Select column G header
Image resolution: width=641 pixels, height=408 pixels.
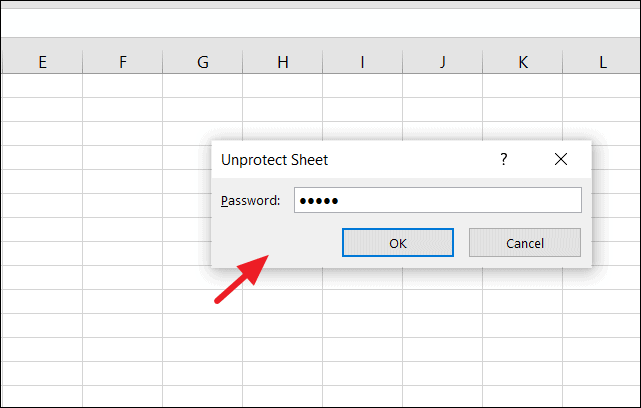(202, 62)
